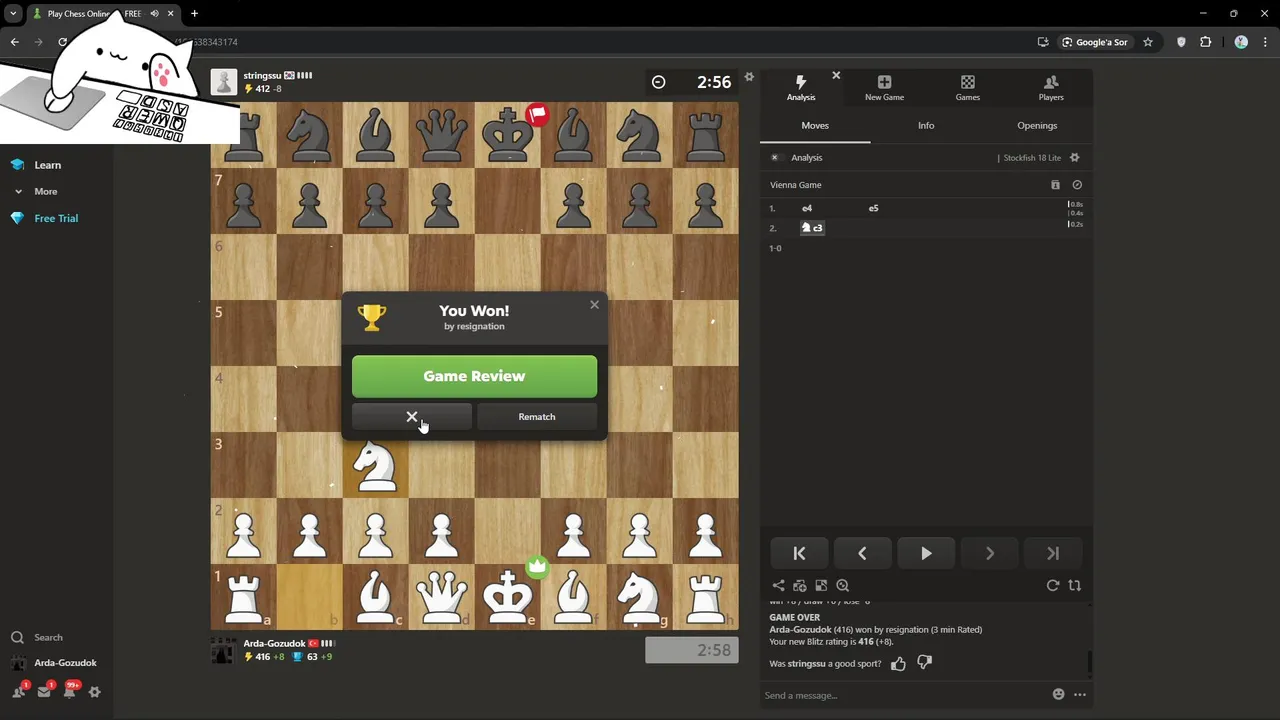Open a new browser tab
Screen dimensions: 1280x720
194,14
